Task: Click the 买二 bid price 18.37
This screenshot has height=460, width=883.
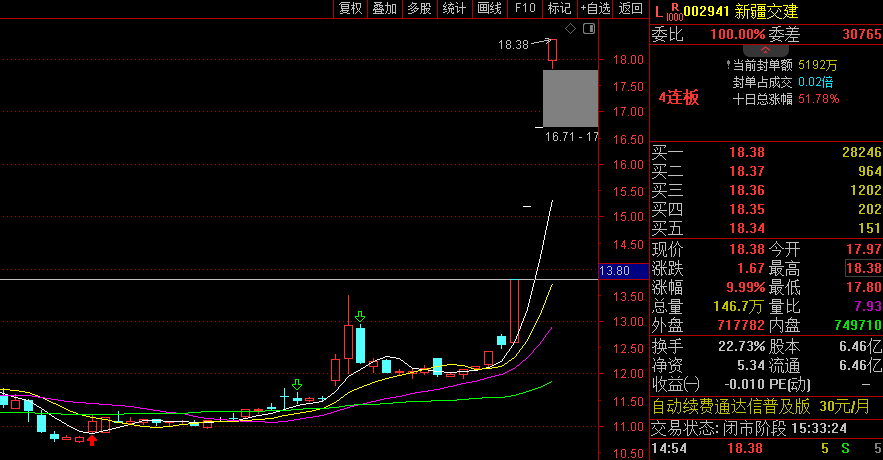Action: tap(747, 171)
